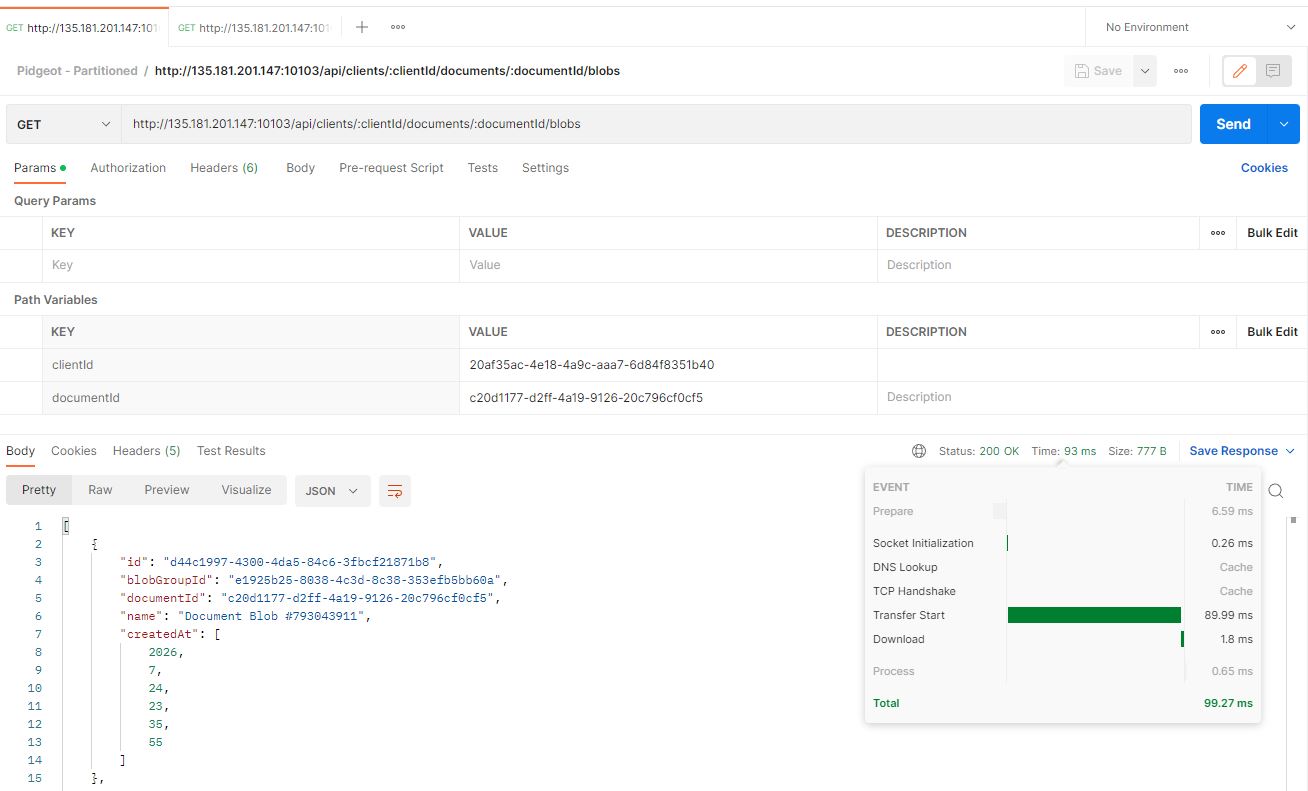Open request options three-dot menu beside Save
Screen dimensions: 1308x791
[x=1181, y=71]
